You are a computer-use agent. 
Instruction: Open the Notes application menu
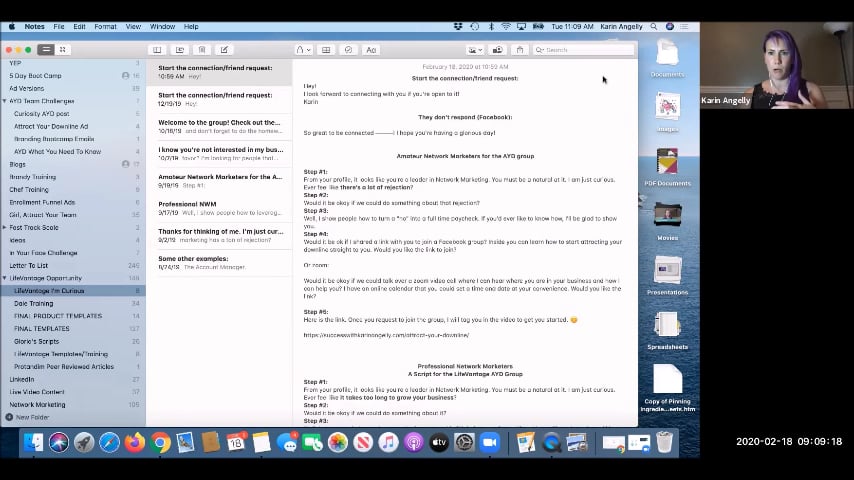point(34,26)
